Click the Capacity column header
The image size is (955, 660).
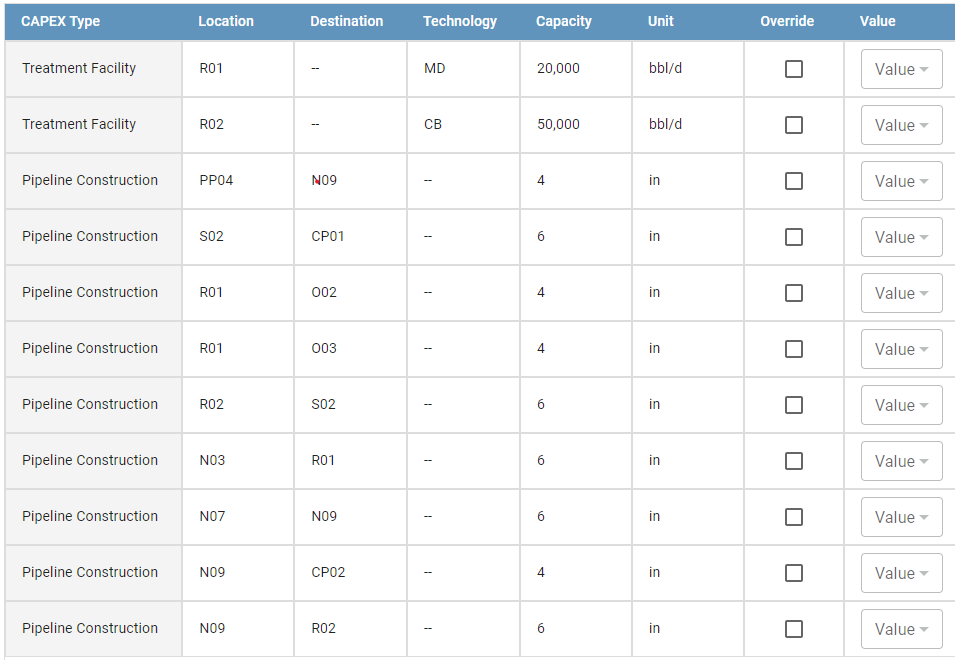[x=563, y=21]
